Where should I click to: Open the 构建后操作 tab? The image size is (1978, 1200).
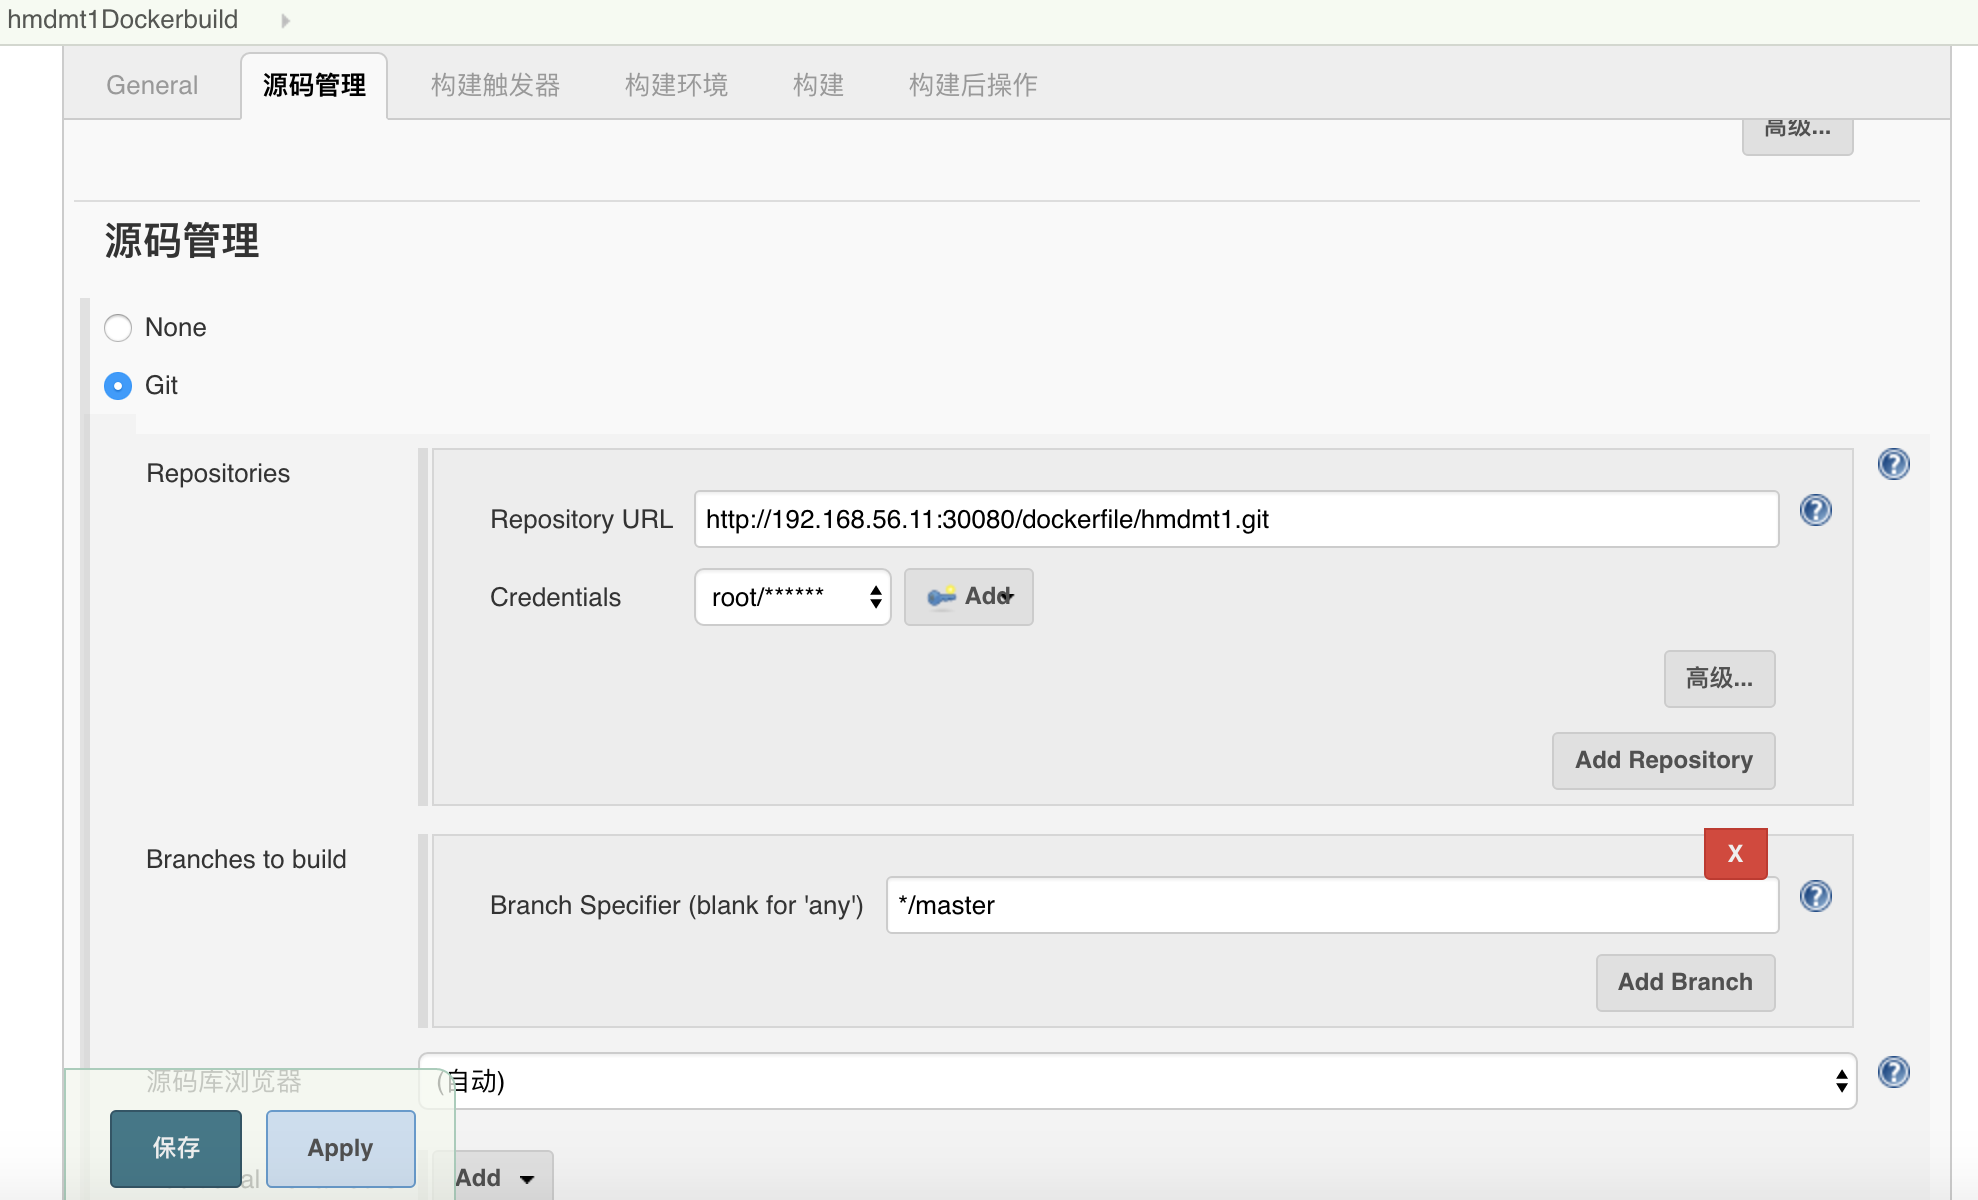(972, 85)
